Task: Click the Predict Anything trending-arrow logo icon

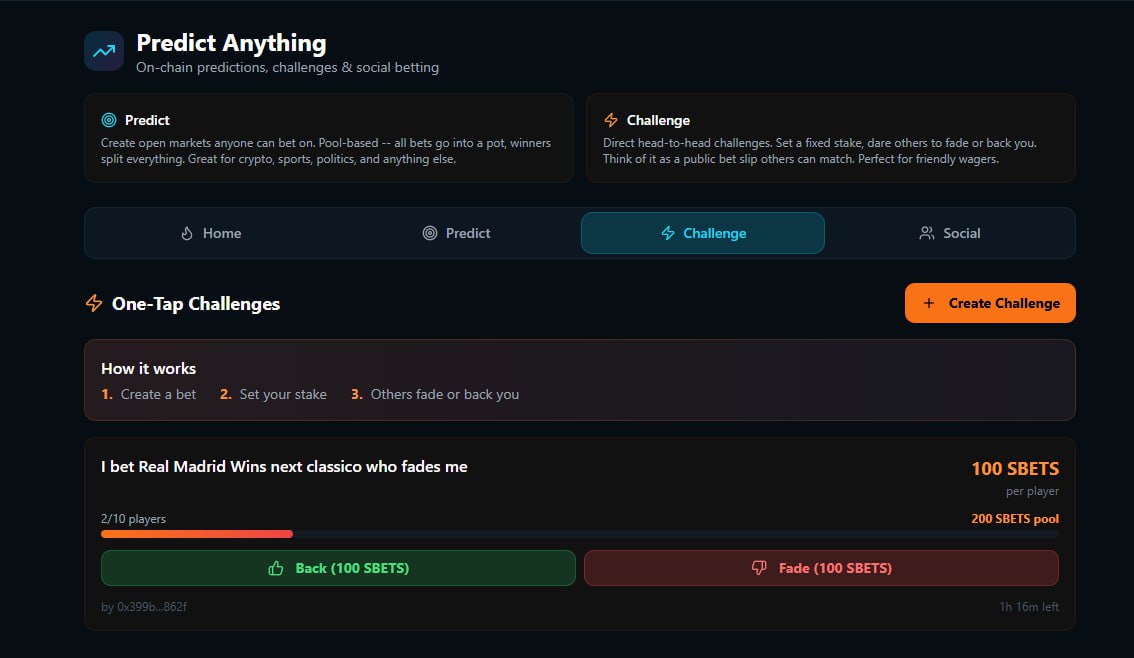Action: coord(104,51)
